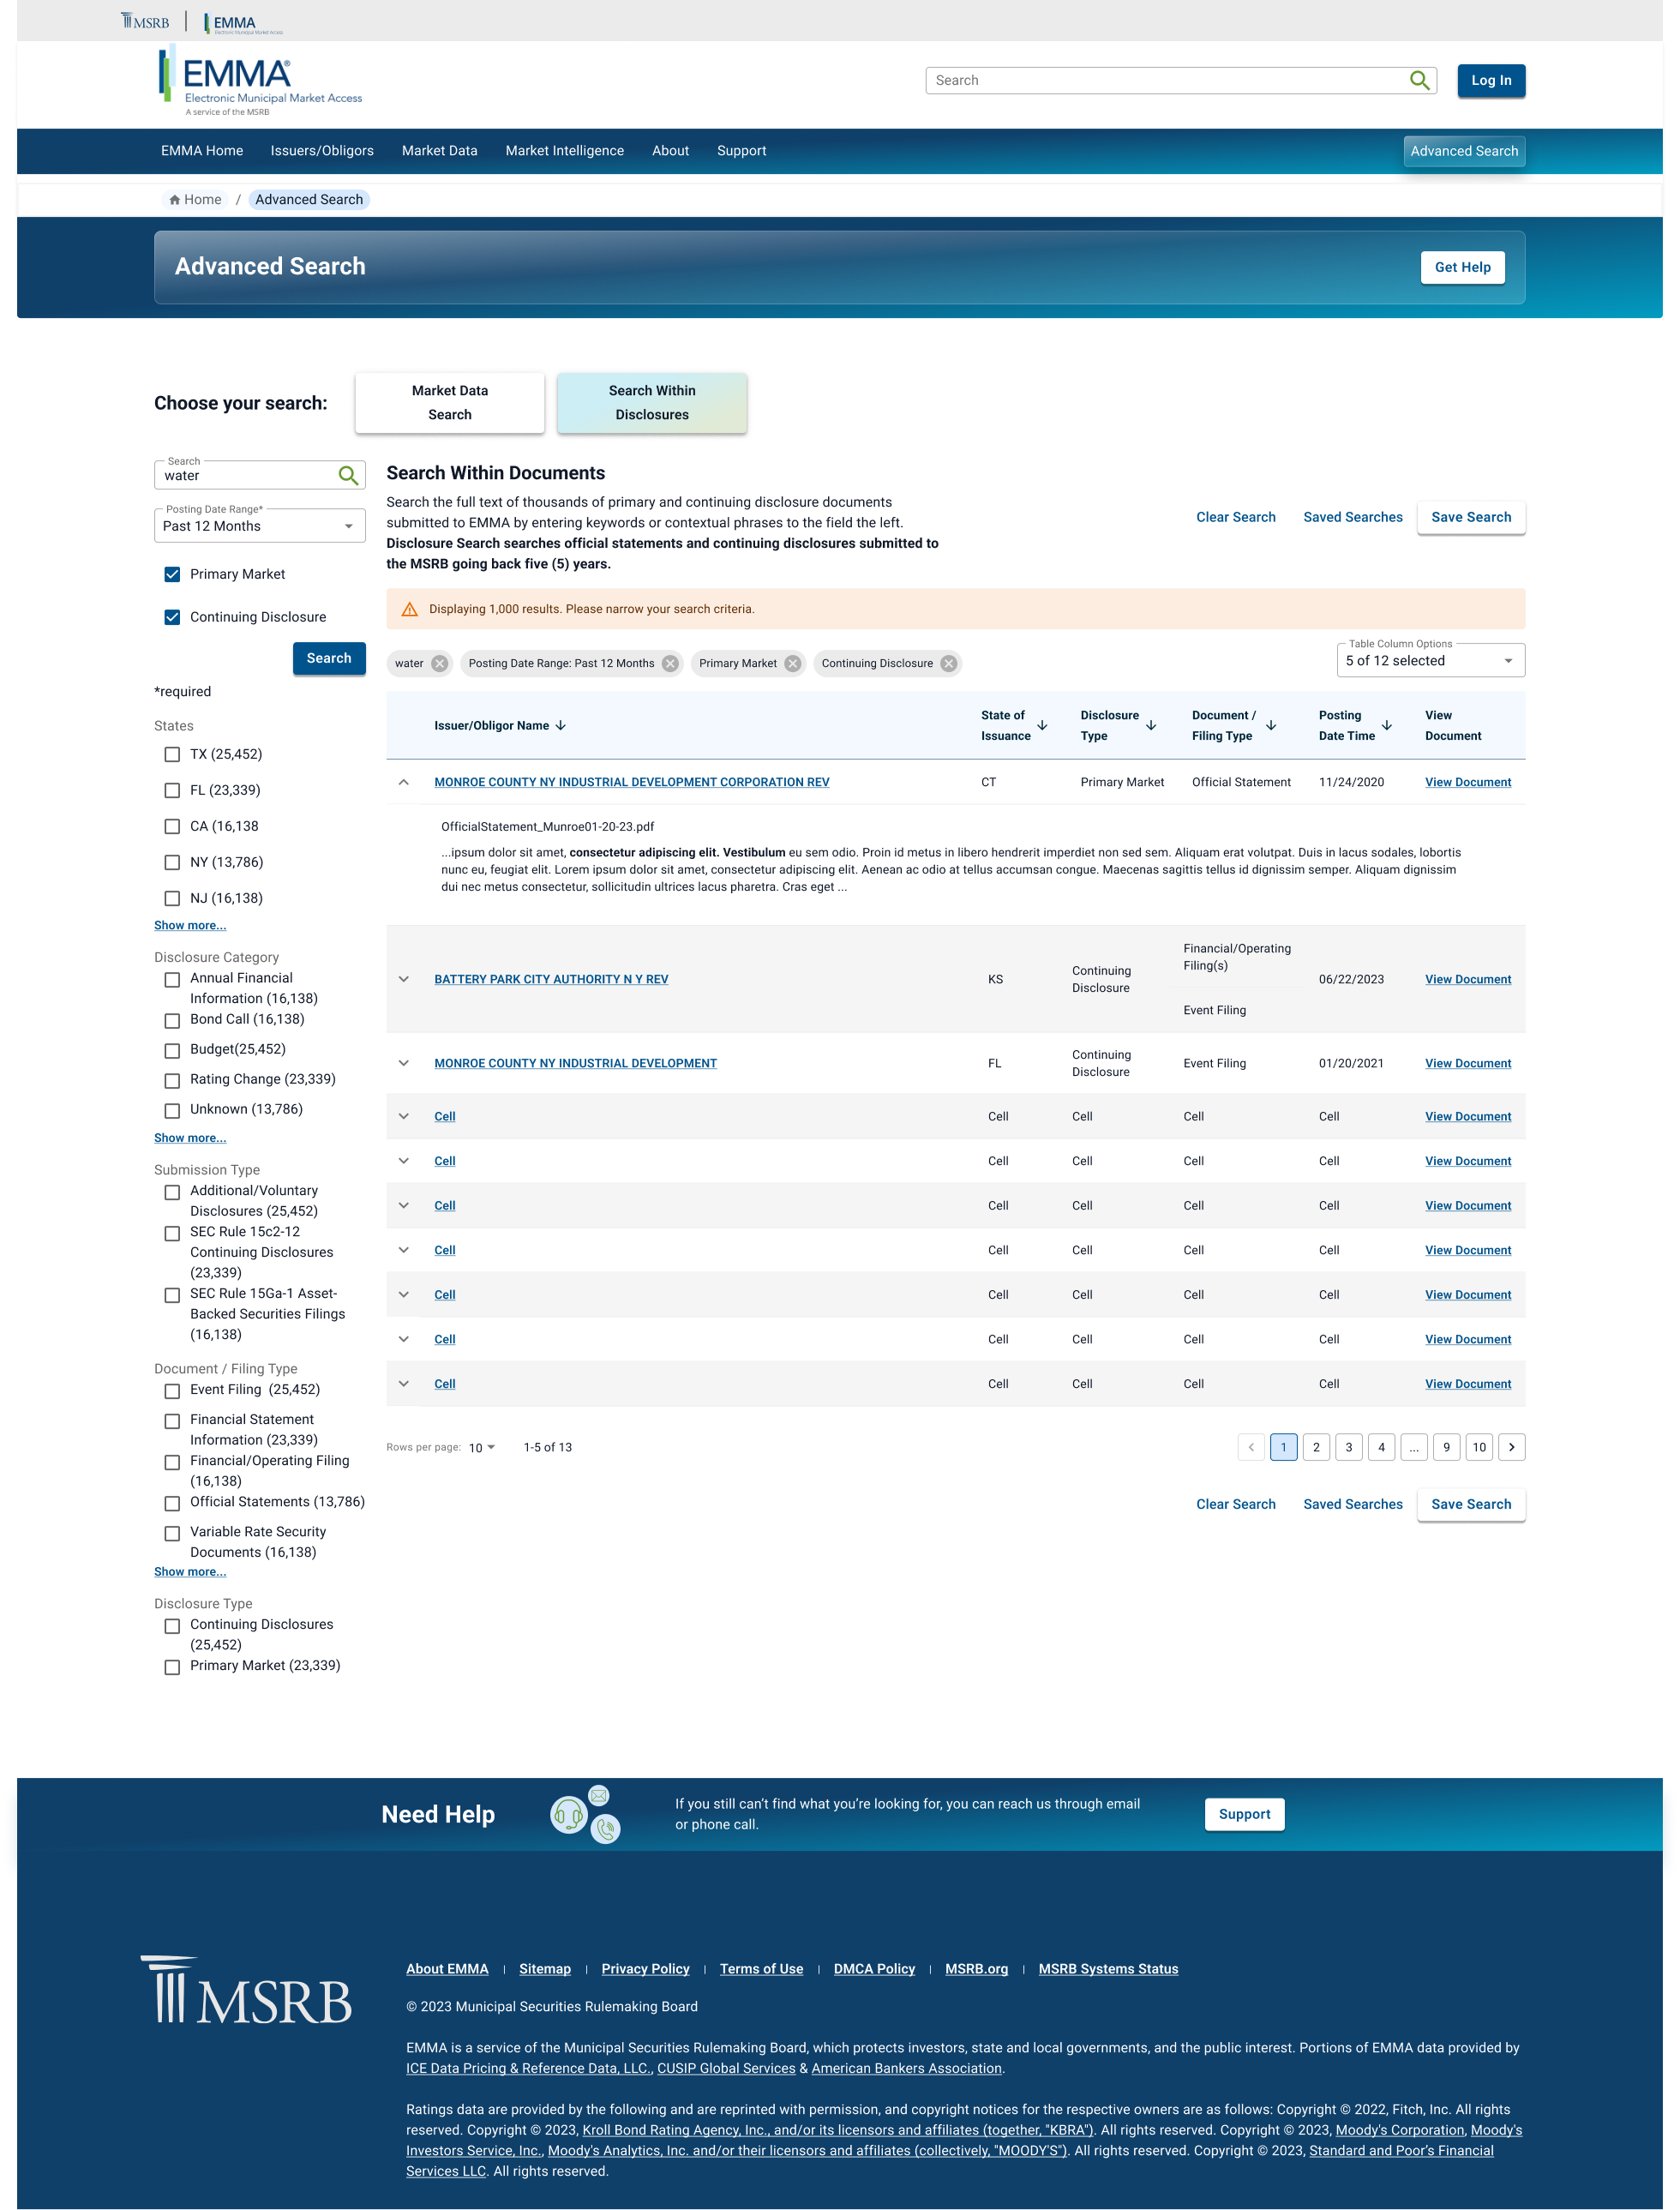Screen dimensions: 1680x2210
Task: Click the blue Search button
Action: (x=329, y=658)
